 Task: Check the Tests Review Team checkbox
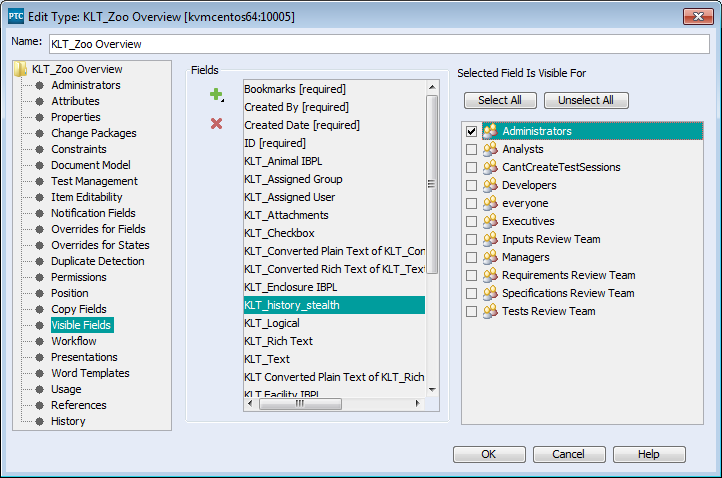[x=471, y=311]
